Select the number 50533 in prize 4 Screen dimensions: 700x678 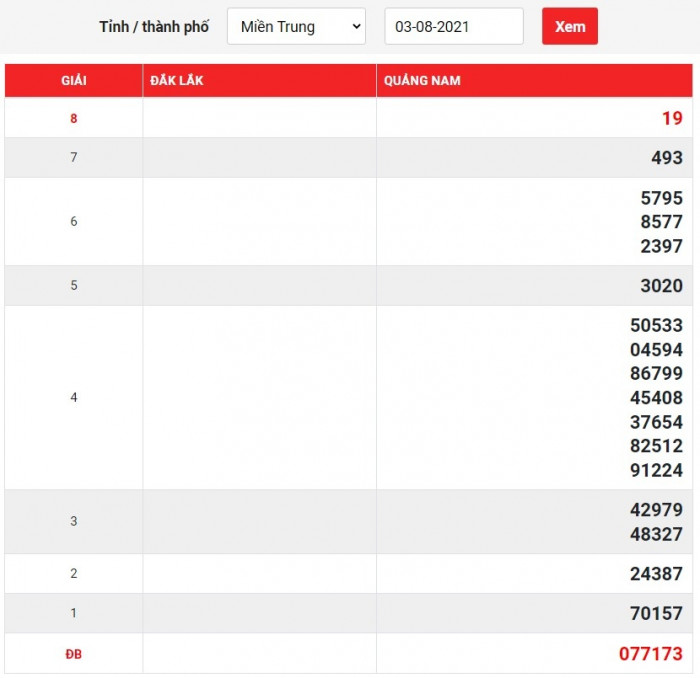[x=656, y=326]
